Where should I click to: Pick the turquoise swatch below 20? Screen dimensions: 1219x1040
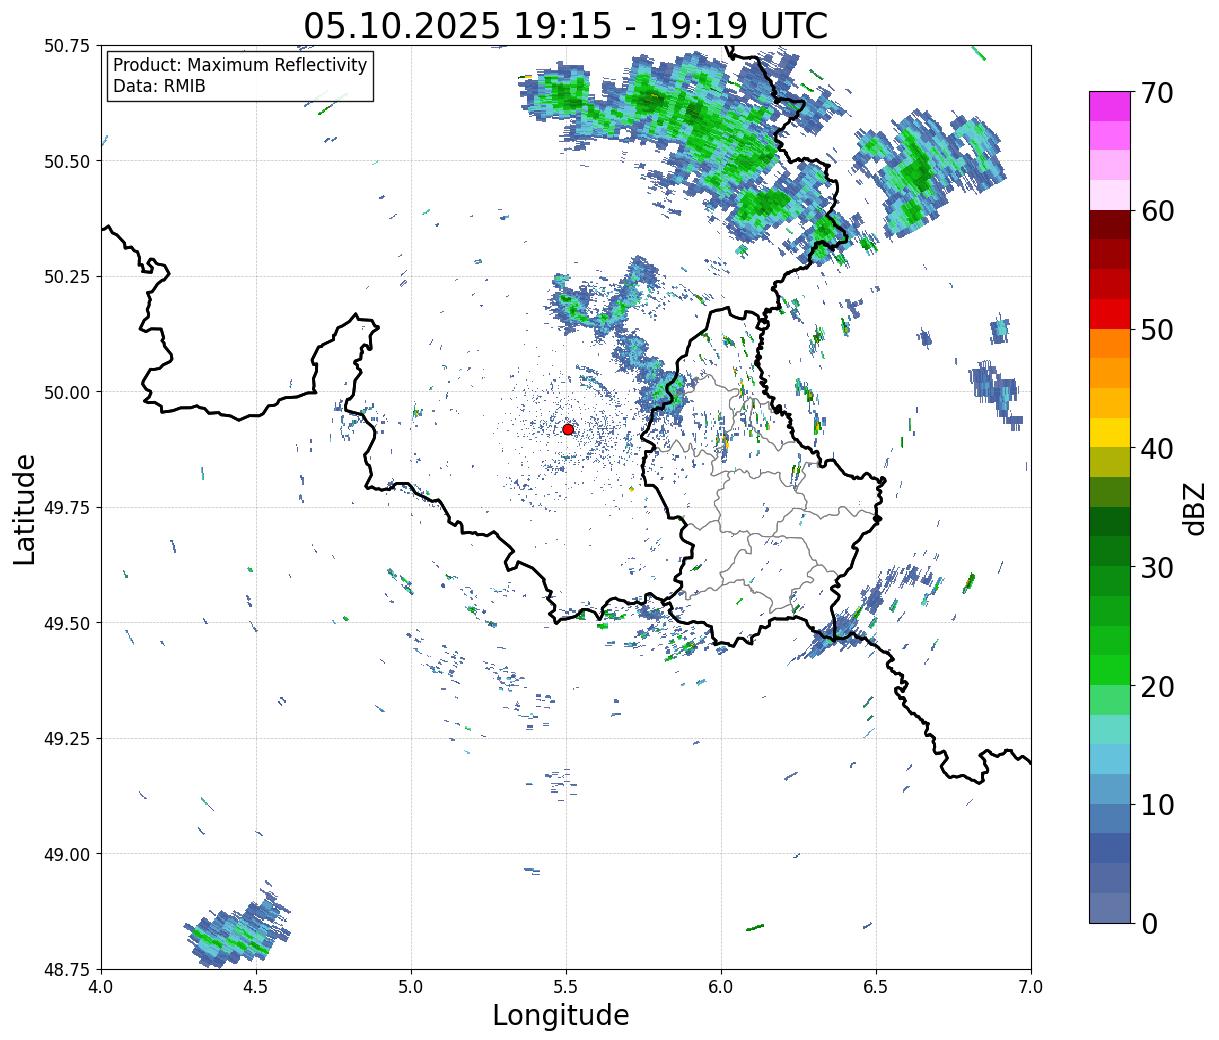[1110, 729]
